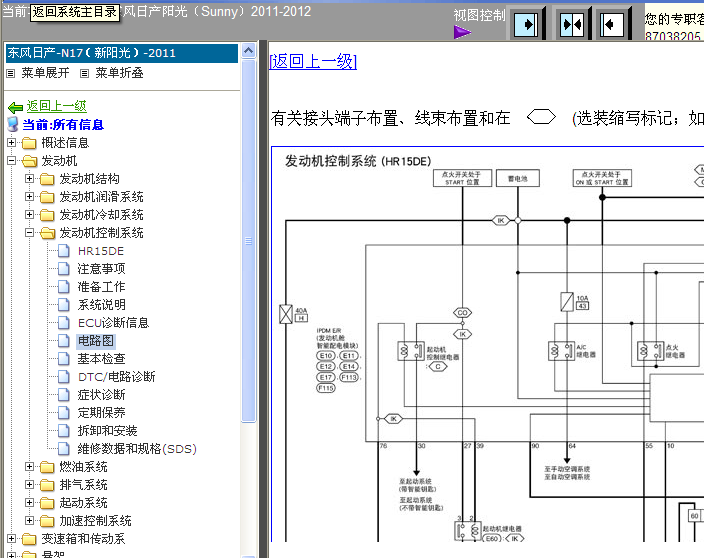Click the view control right-arrow panel icon

(525, 24)
